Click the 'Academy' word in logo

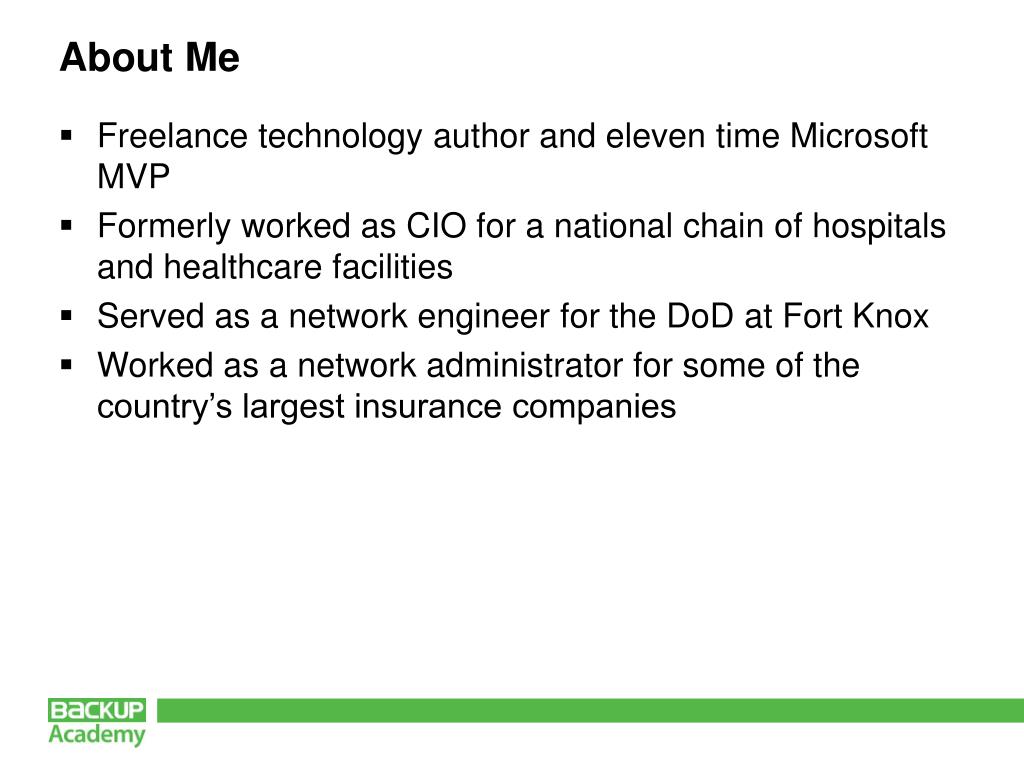click(97, 735)
